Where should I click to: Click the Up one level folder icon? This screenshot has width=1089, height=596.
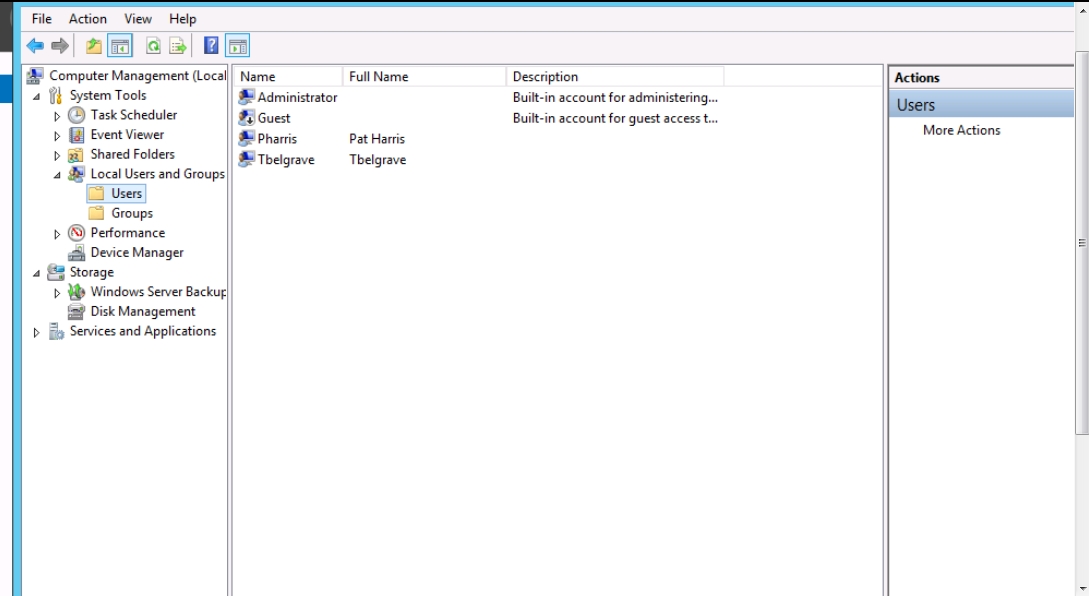pyautogui.click(x=93, y=47)
